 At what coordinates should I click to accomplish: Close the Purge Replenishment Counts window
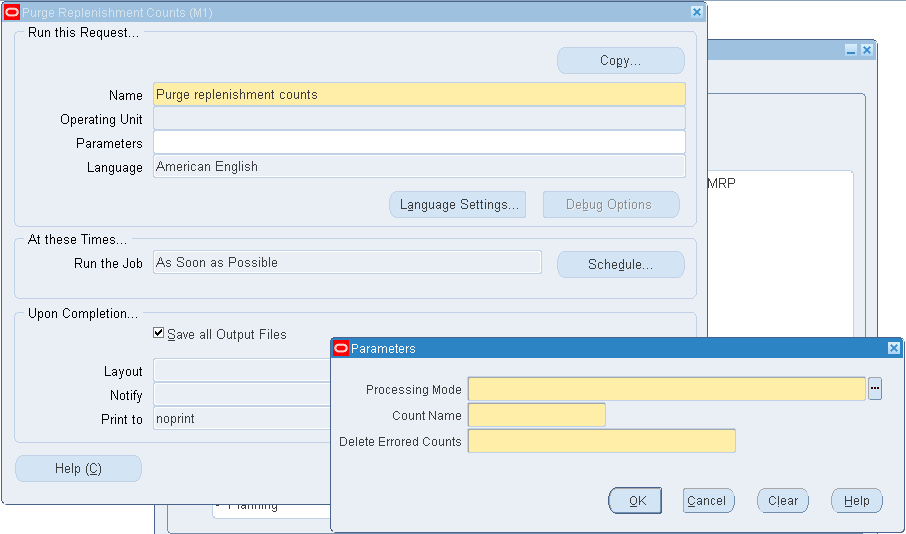point(697,12)
